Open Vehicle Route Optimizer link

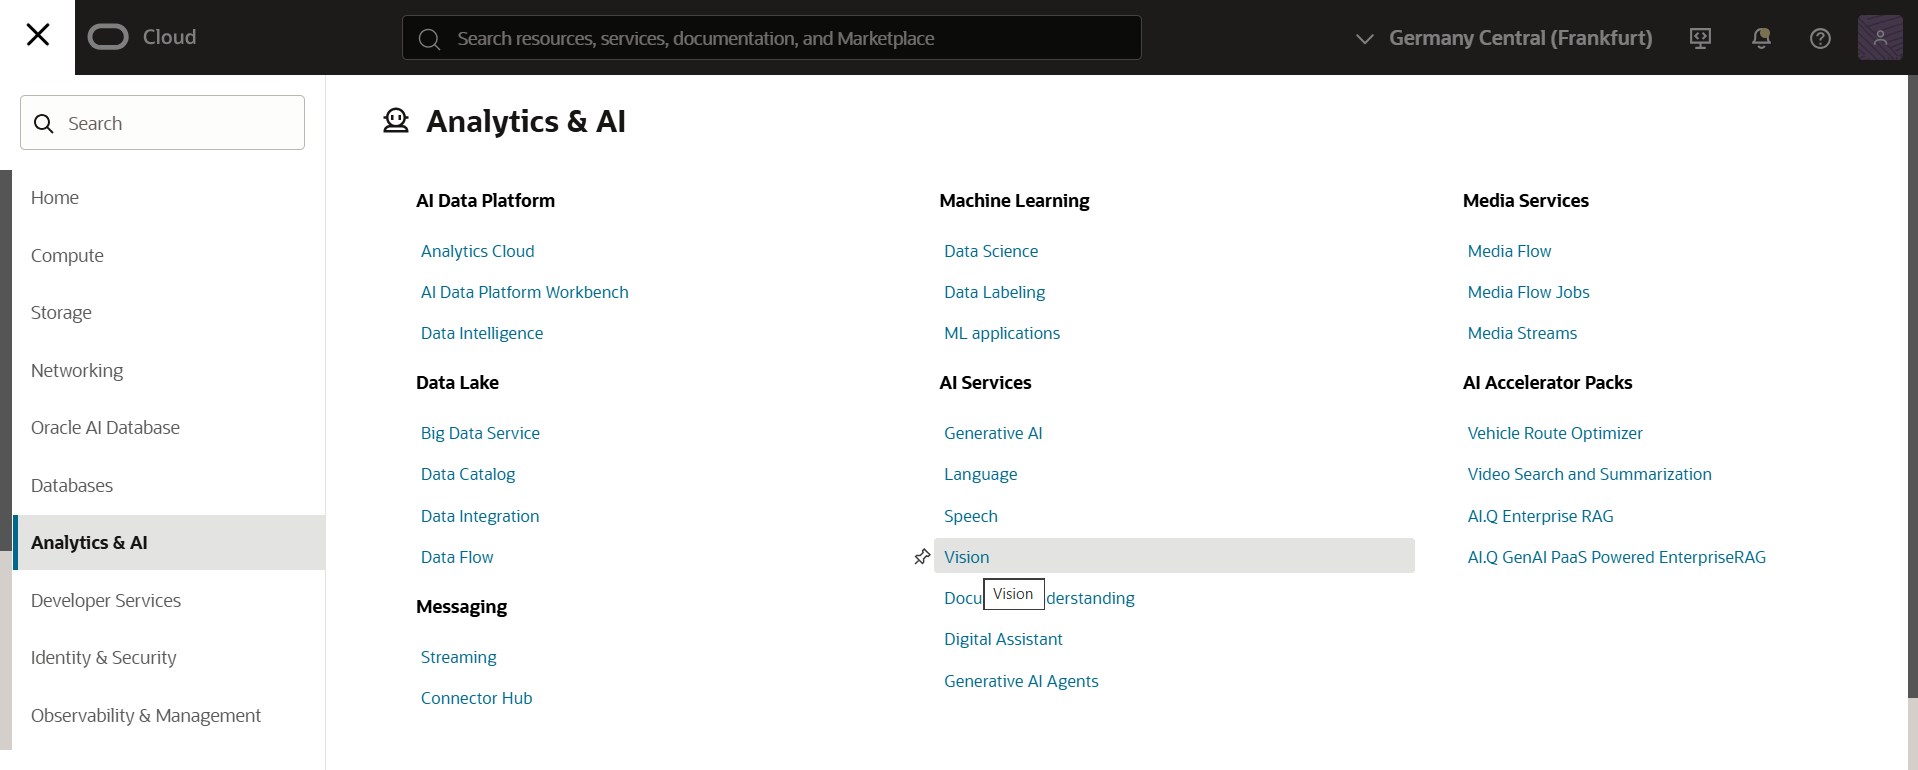(x=1554, y=433)
